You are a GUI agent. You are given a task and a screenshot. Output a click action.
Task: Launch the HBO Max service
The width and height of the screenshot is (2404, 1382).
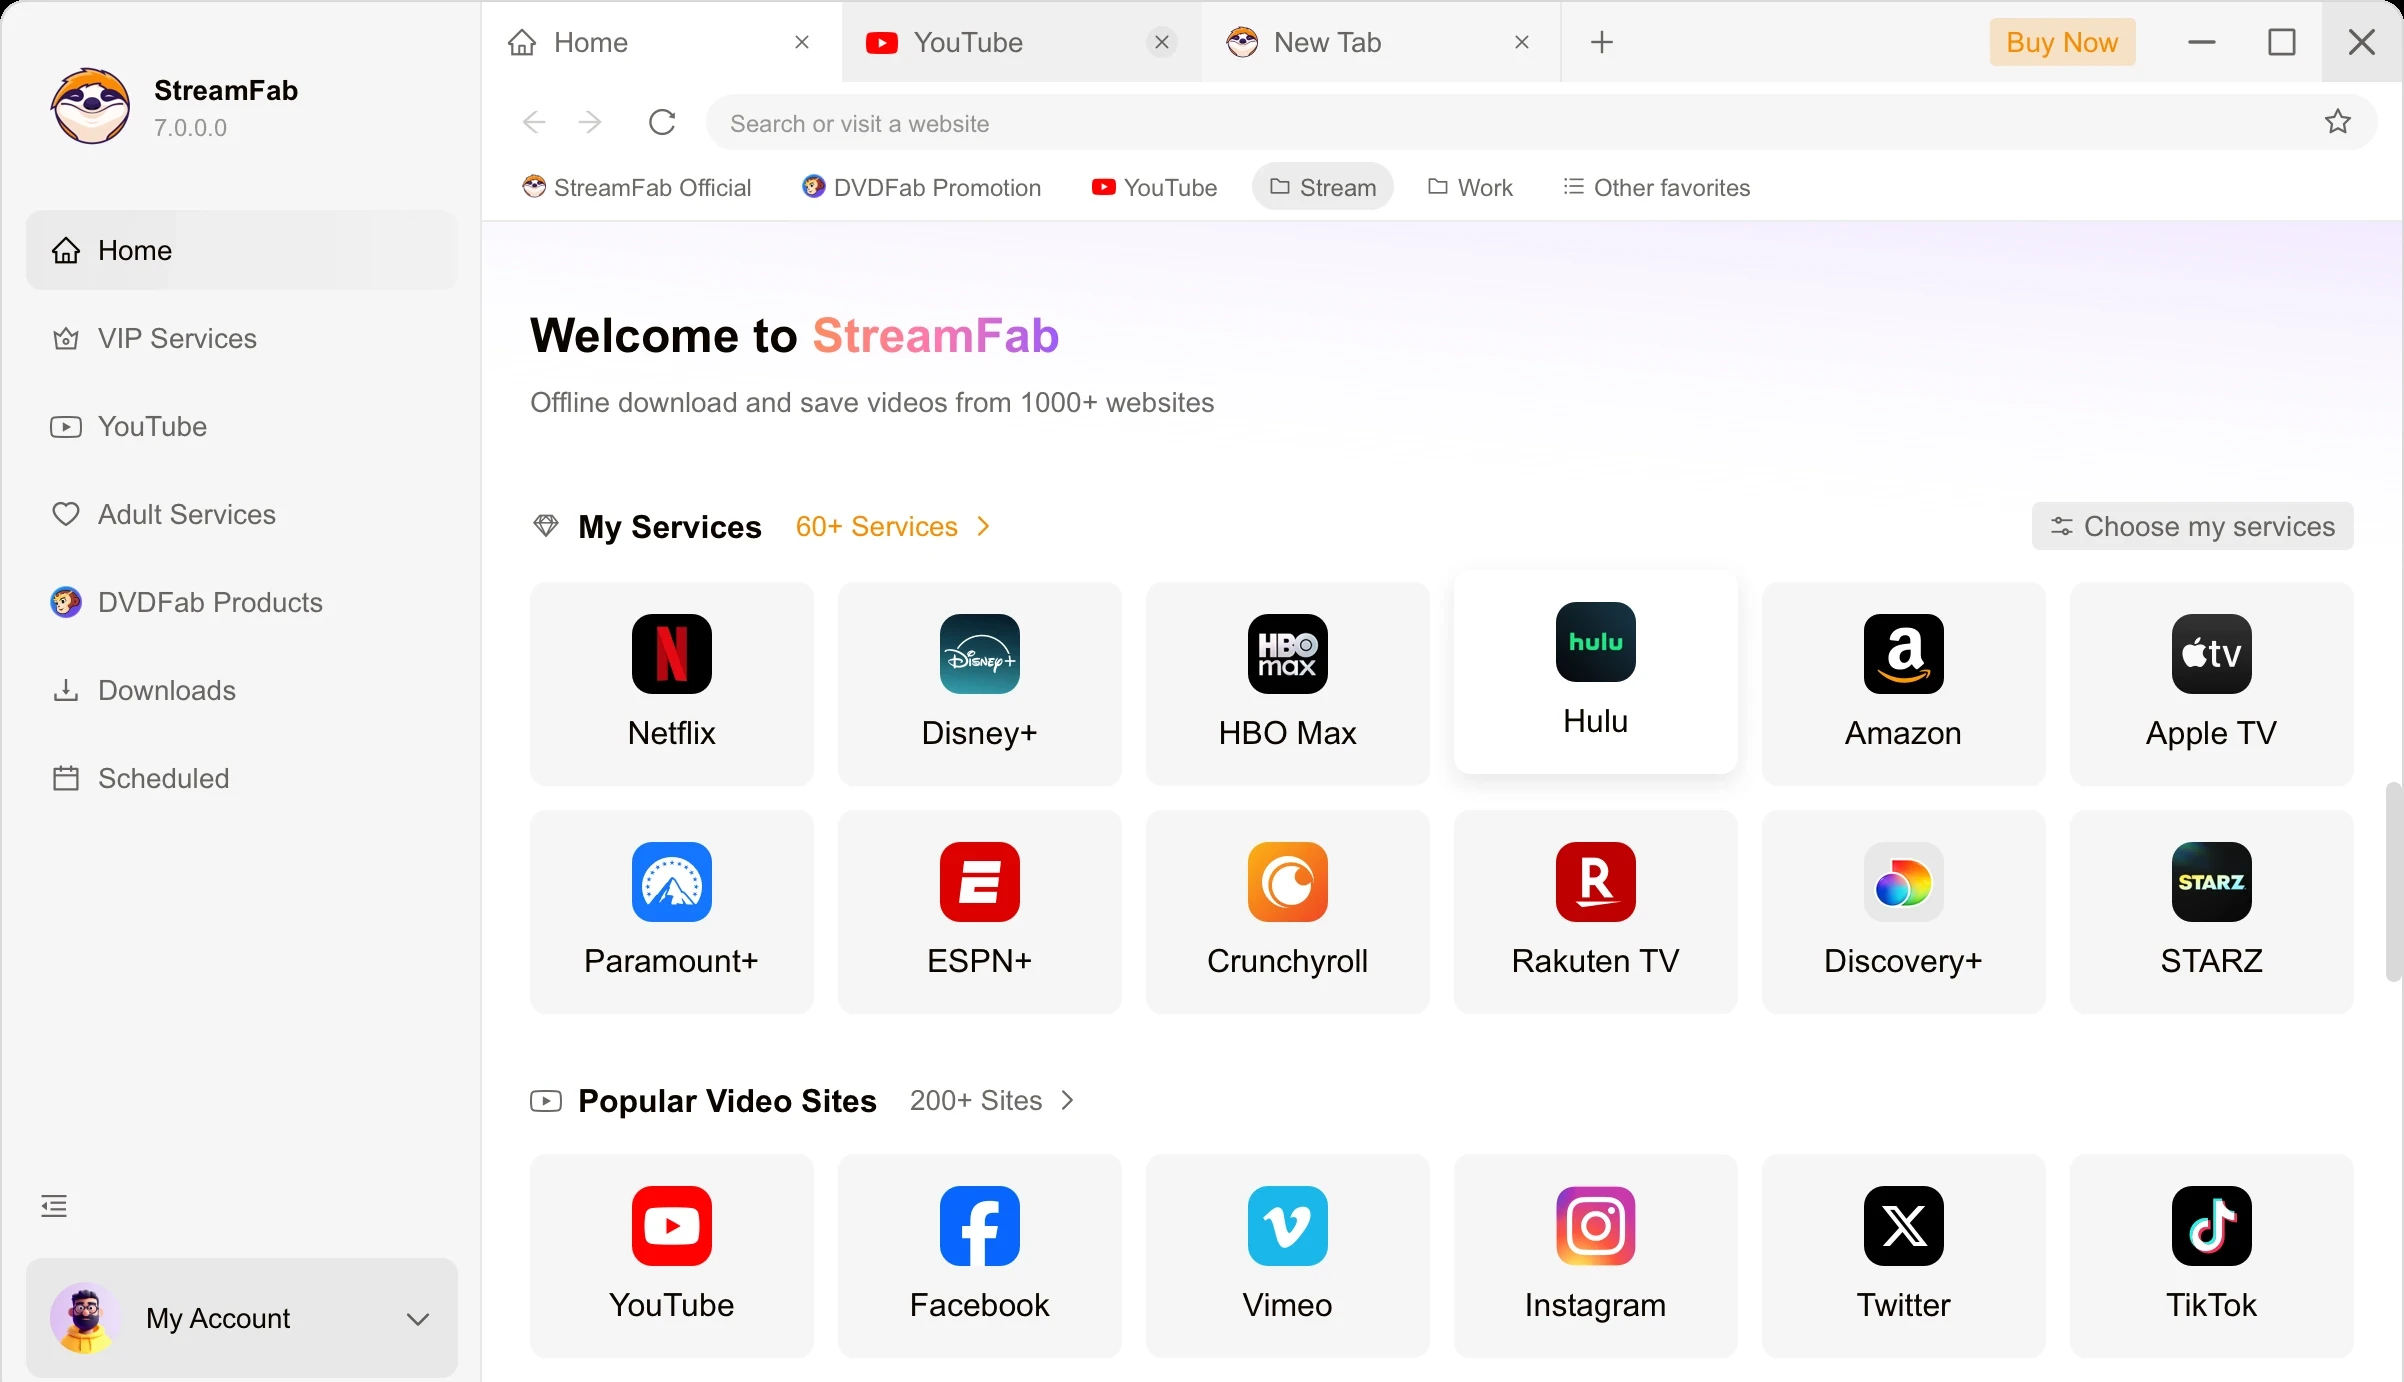[x=1288, y=684]
